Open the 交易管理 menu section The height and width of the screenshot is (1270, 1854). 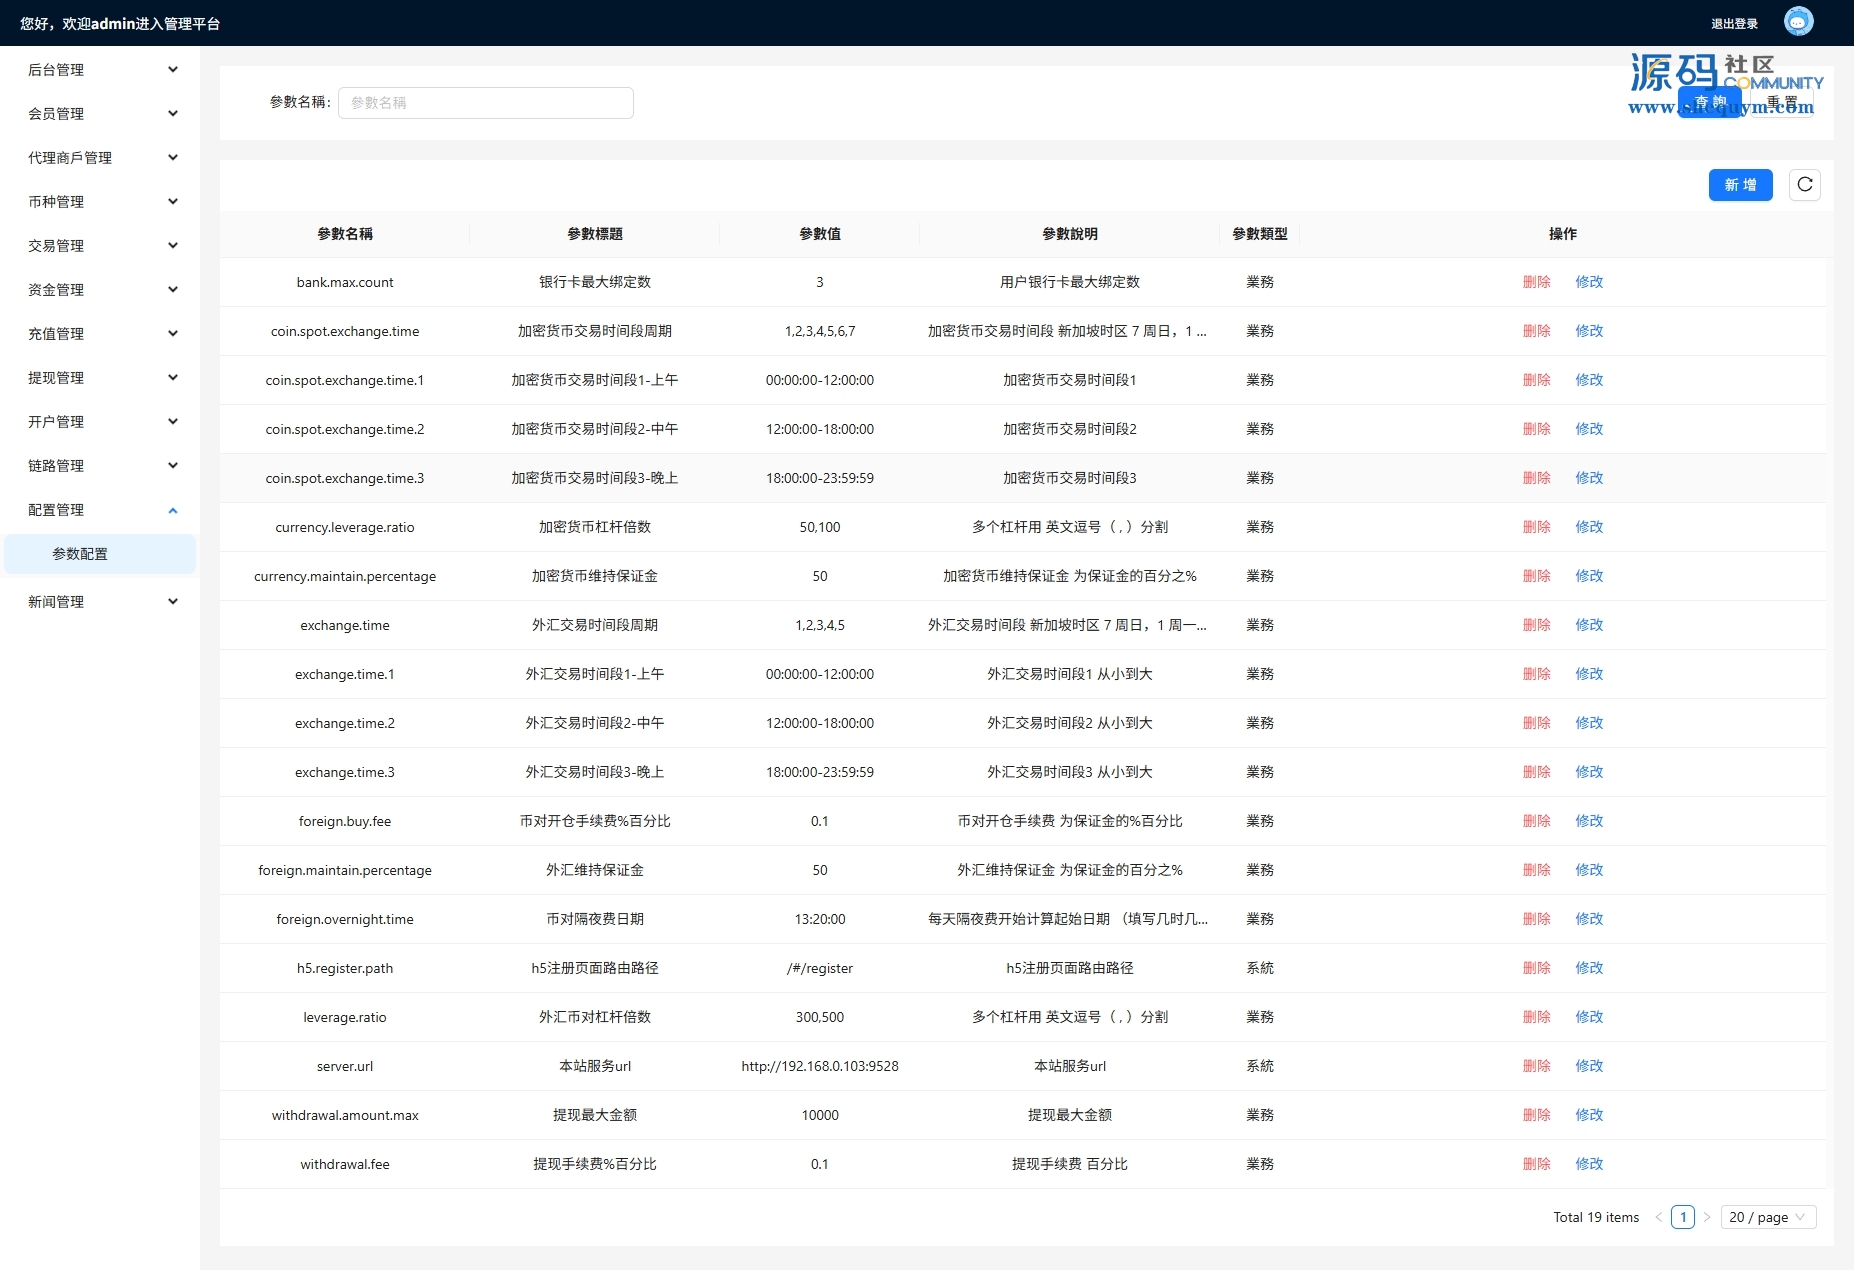pyautogui.click(x=100, y=246)
